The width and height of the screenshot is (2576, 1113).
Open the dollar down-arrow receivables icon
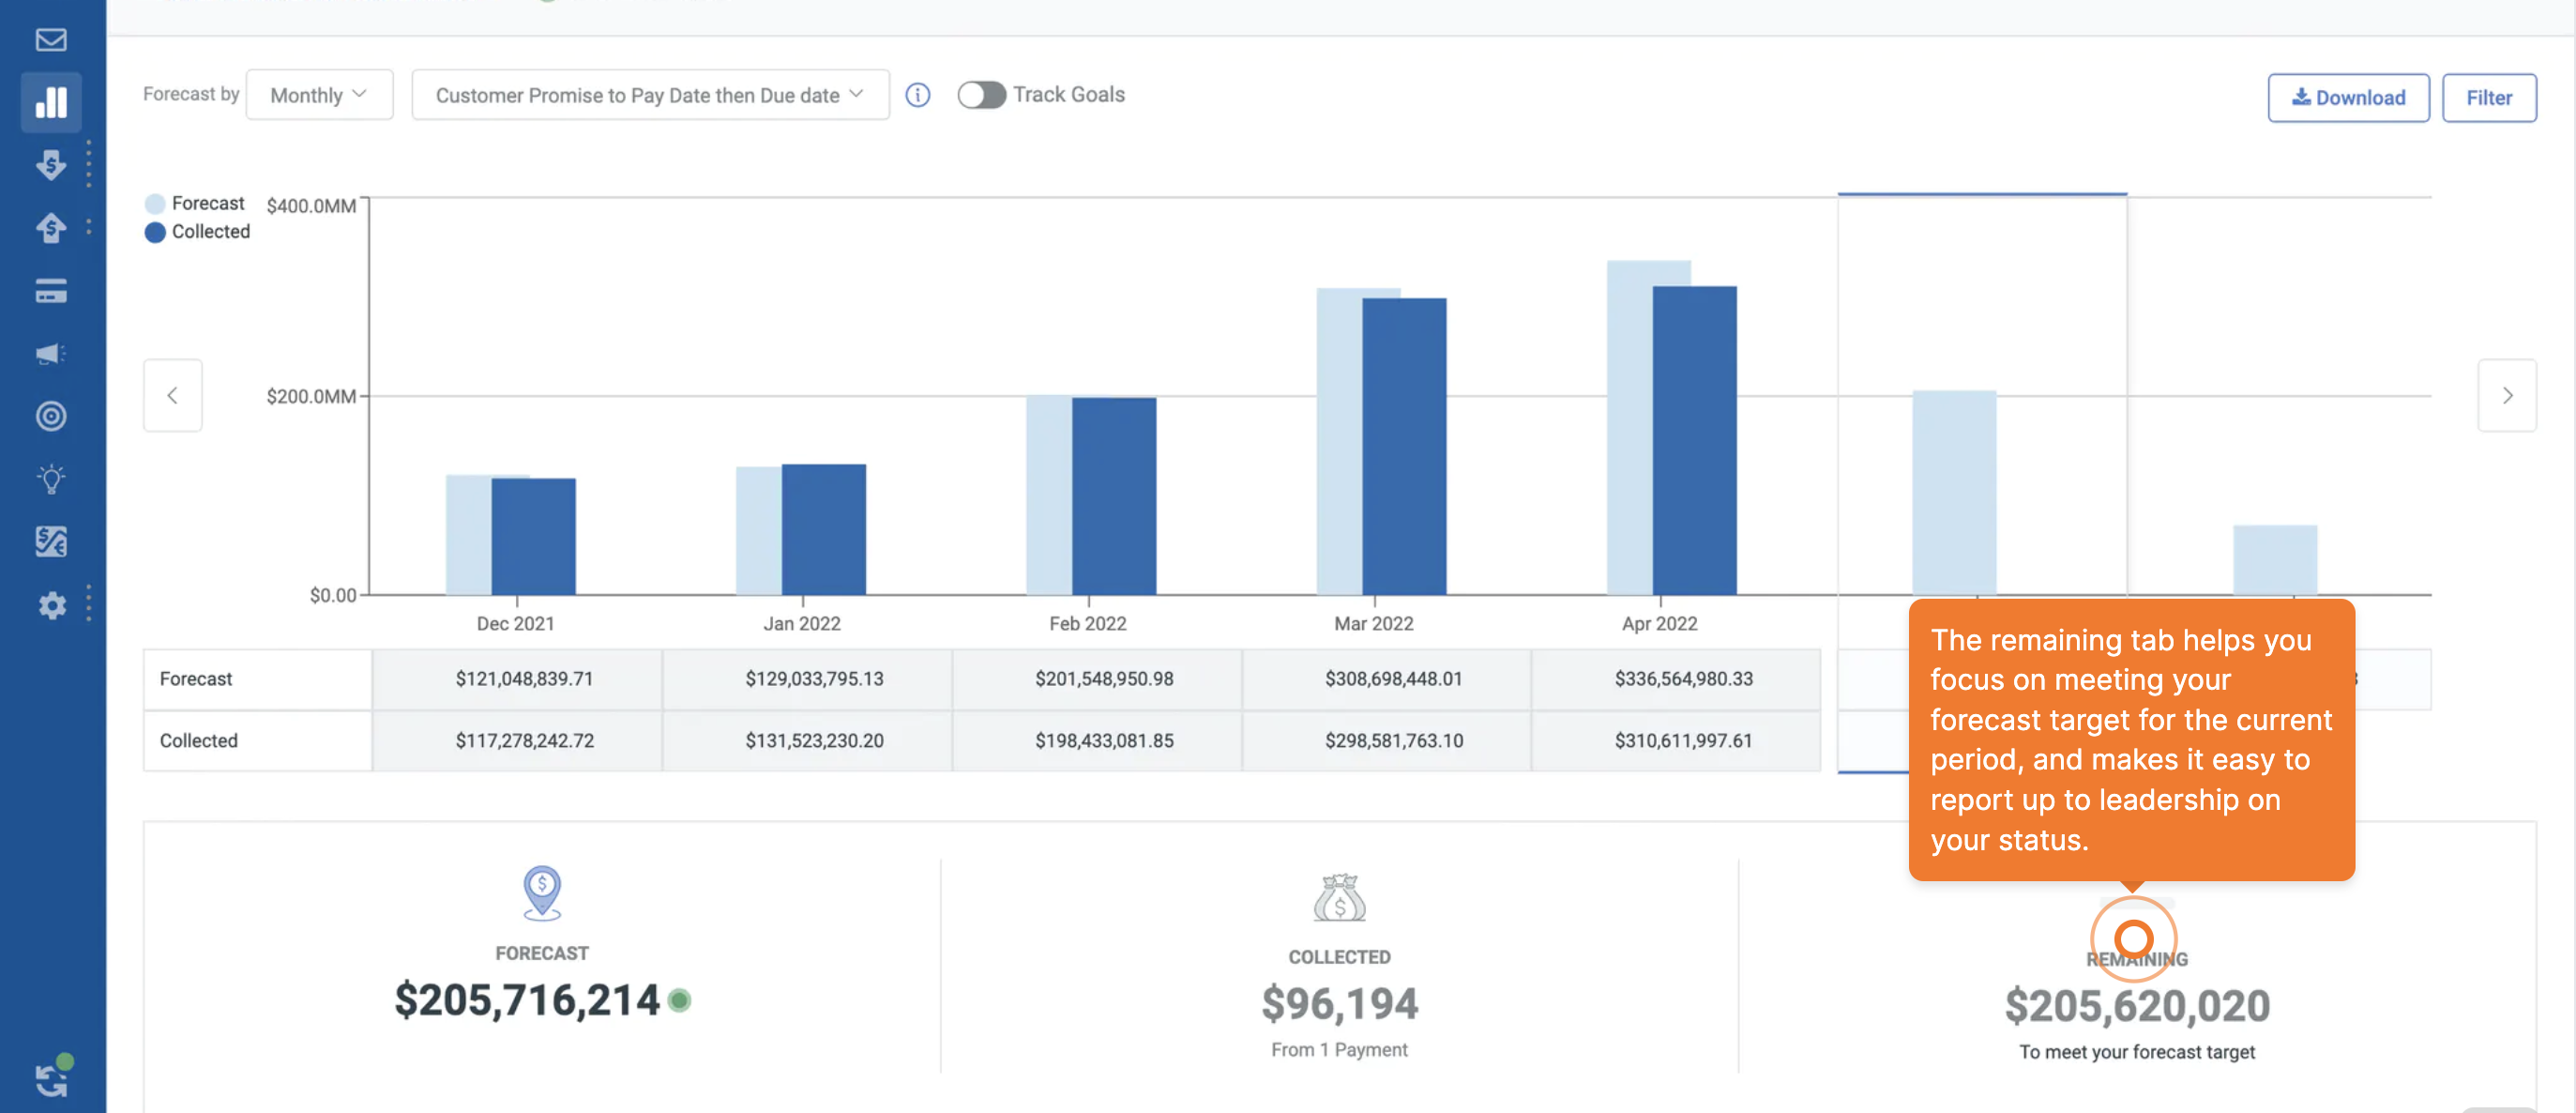pos(51,165)
